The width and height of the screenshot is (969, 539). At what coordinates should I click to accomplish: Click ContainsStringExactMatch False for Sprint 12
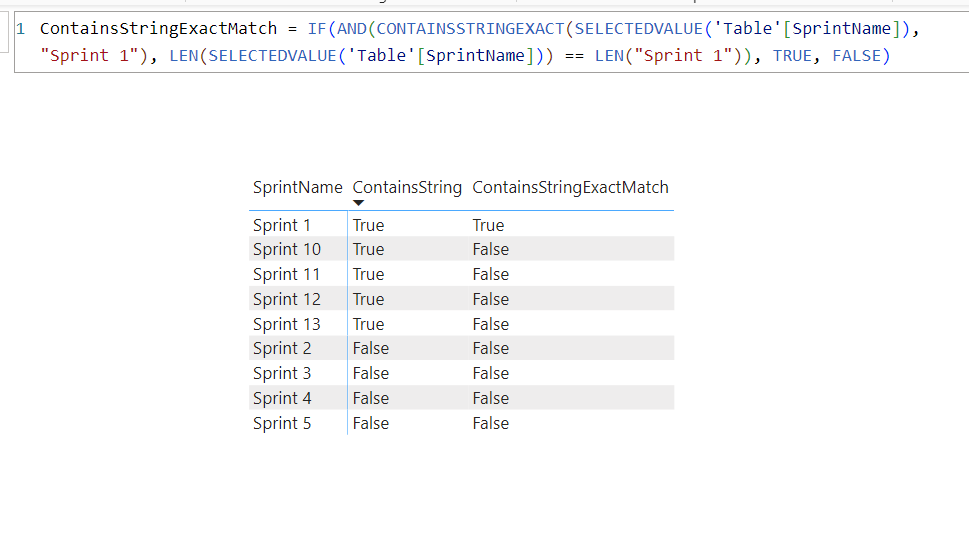491,299
